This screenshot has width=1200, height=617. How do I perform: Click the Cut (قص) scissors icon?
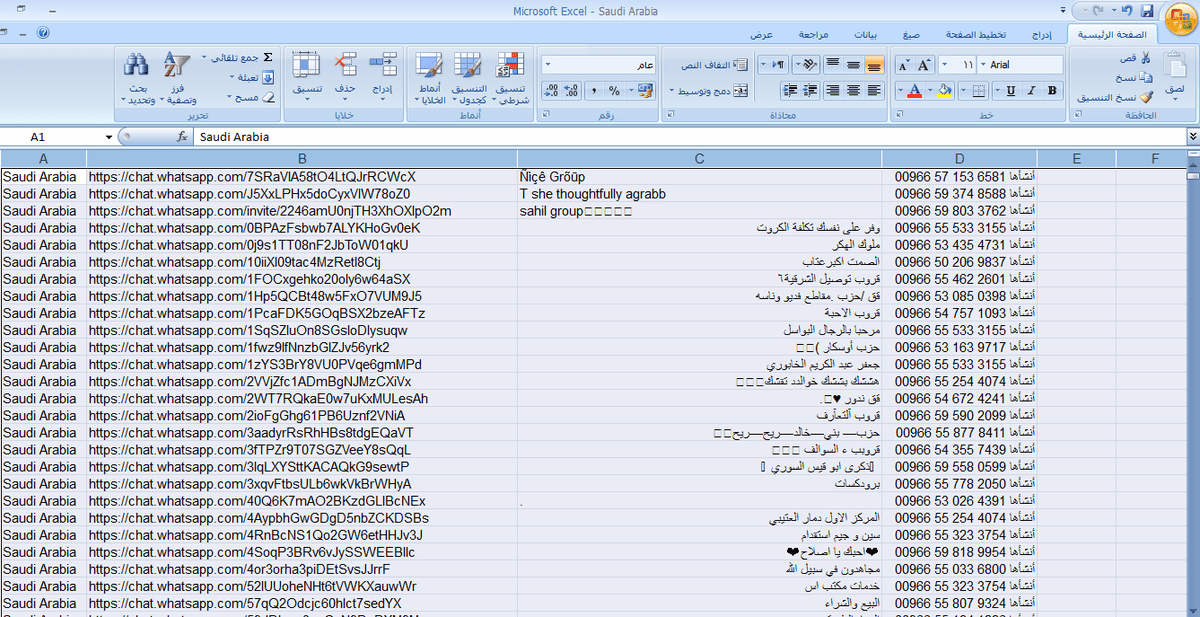(x=1145, y=59)
